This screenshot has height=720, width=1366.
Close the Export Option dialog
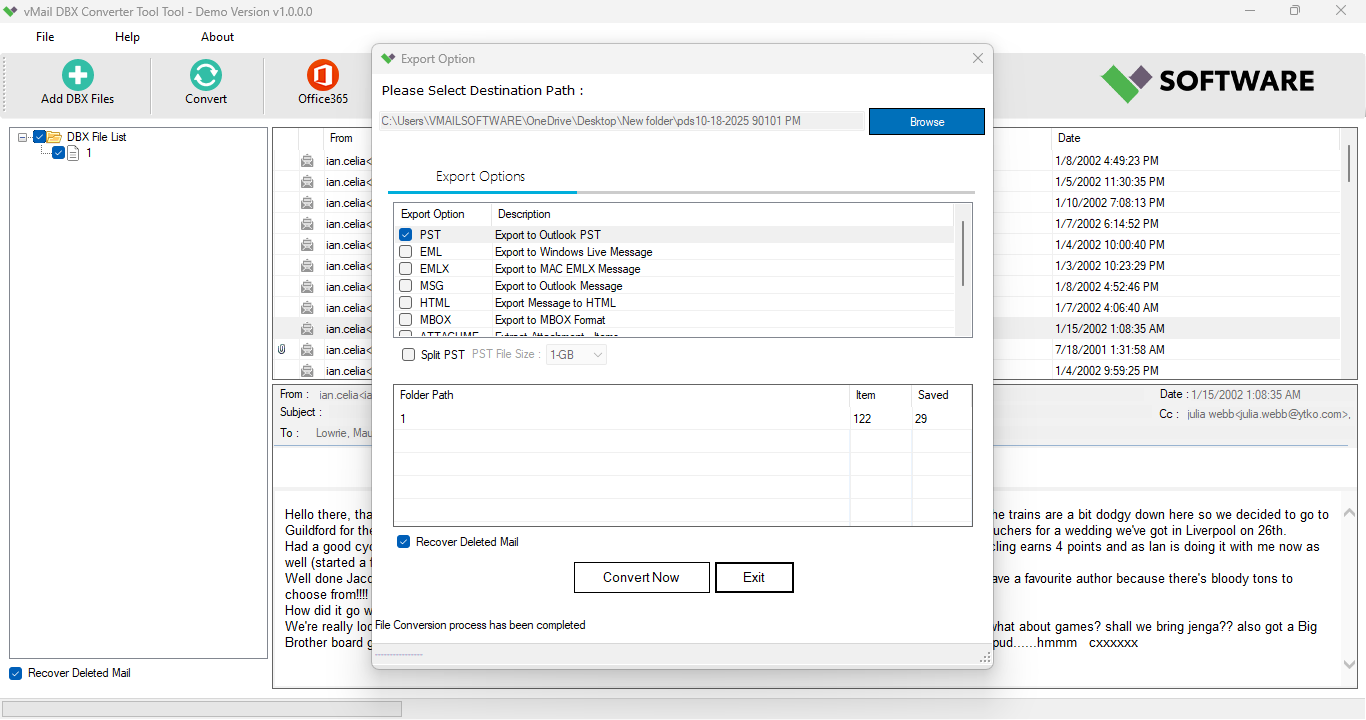coord(977,59)
